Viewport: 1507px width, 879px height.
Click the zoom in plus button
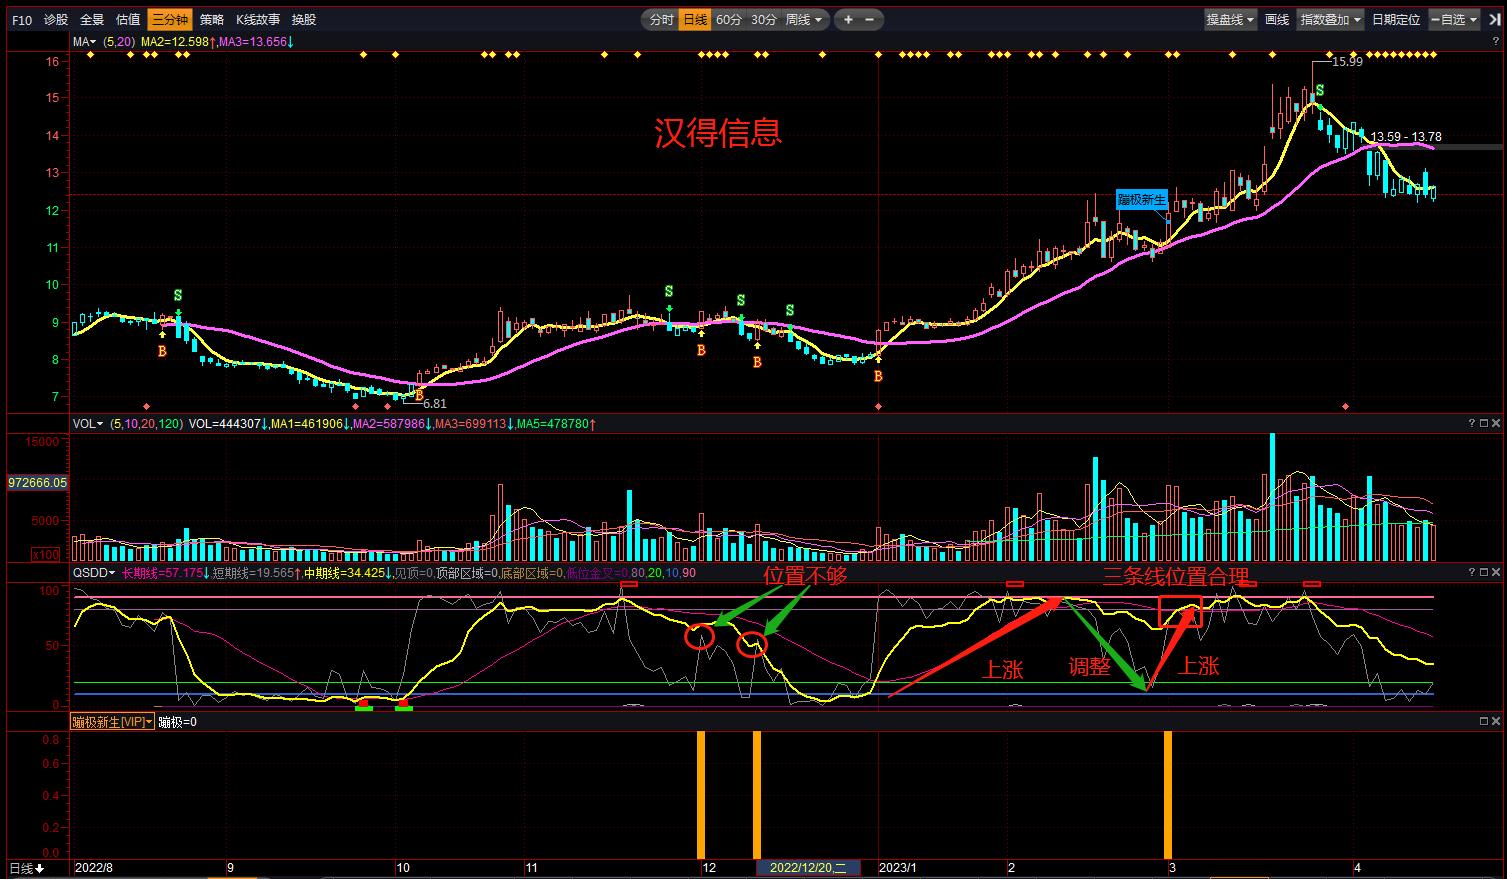(x=848, y=20)
